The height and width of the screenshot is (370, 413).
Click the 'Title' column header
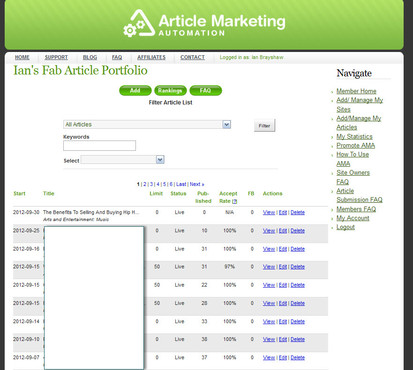pyautogui.click(x=49, y=194)
